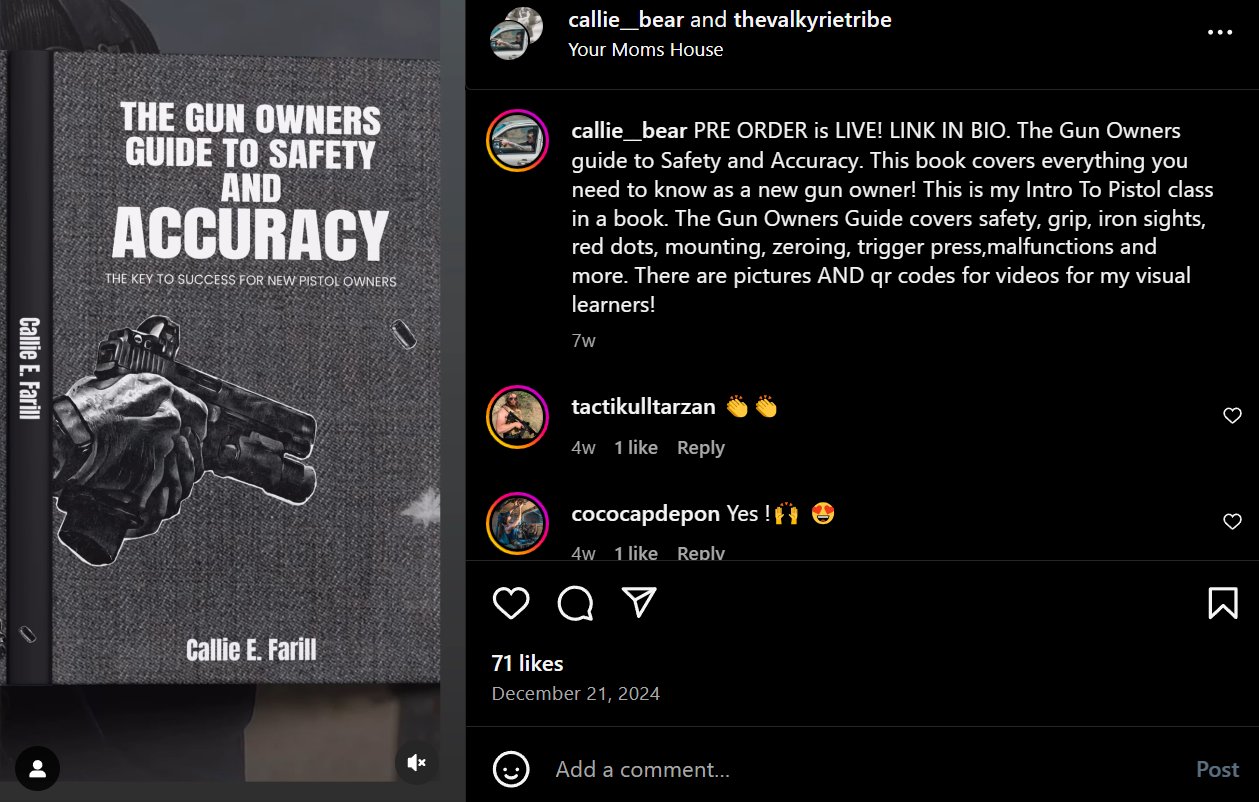Viewport: 1259px width, 802px height.
Task: Open tactikulltarzan's profile avatar
Action: click(517, 416)
